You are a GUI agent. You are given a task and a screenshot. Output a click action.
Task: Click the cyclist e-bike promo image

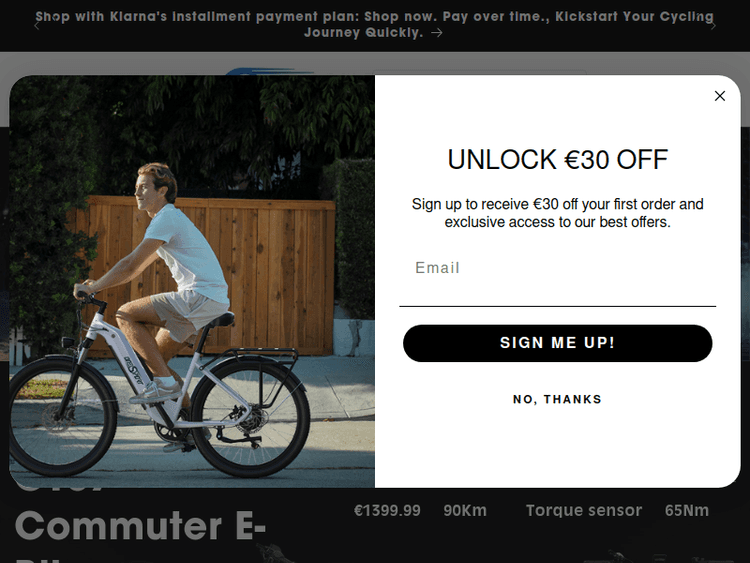(x=192, y=281)
